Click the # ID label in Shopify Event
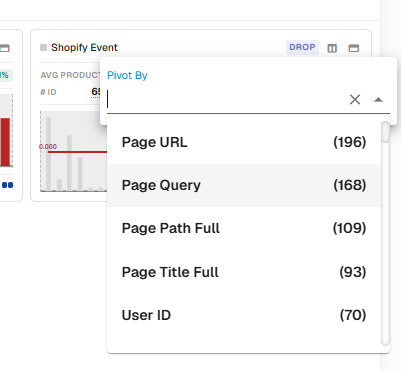This screenshot has width=401, height=371. [48, 92]
